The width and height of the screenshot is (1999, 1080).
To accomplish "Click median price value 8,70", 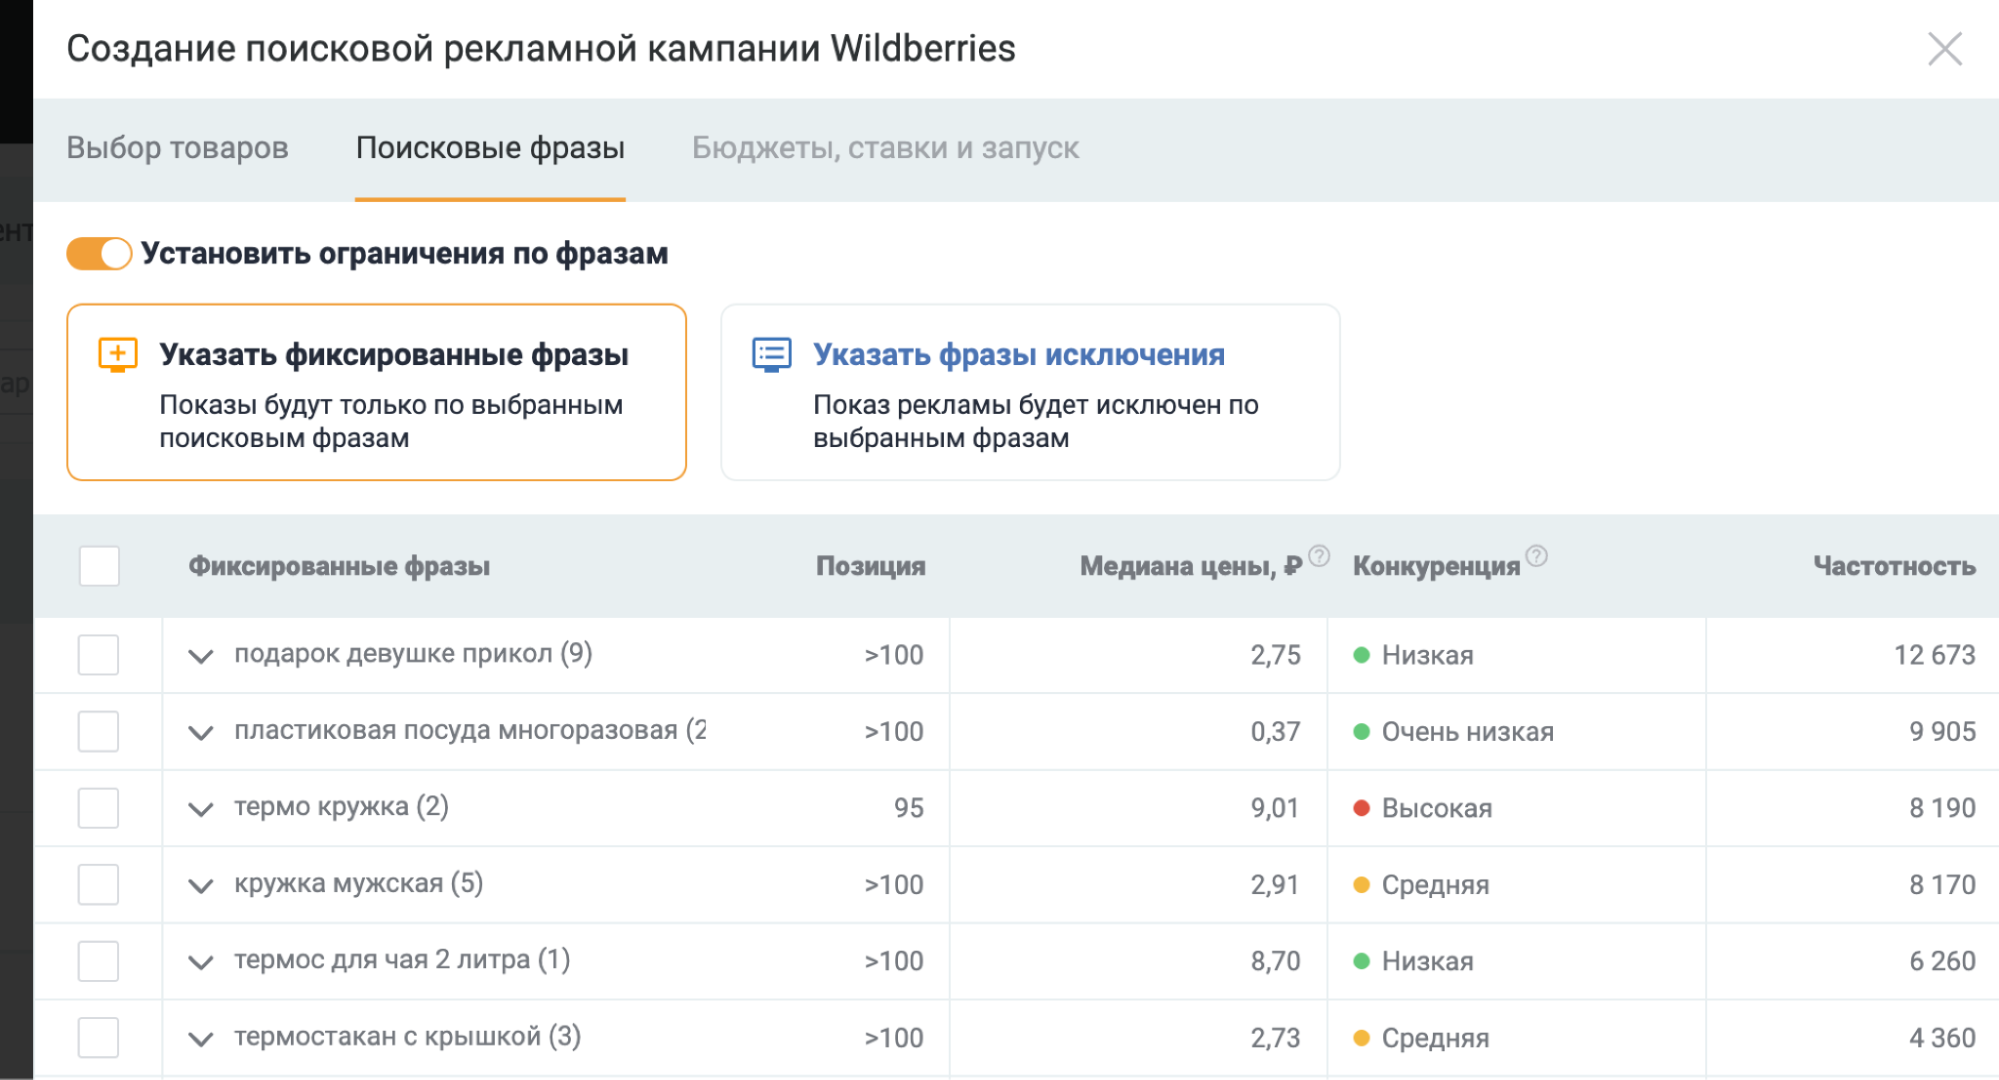I will [1275, 961].
